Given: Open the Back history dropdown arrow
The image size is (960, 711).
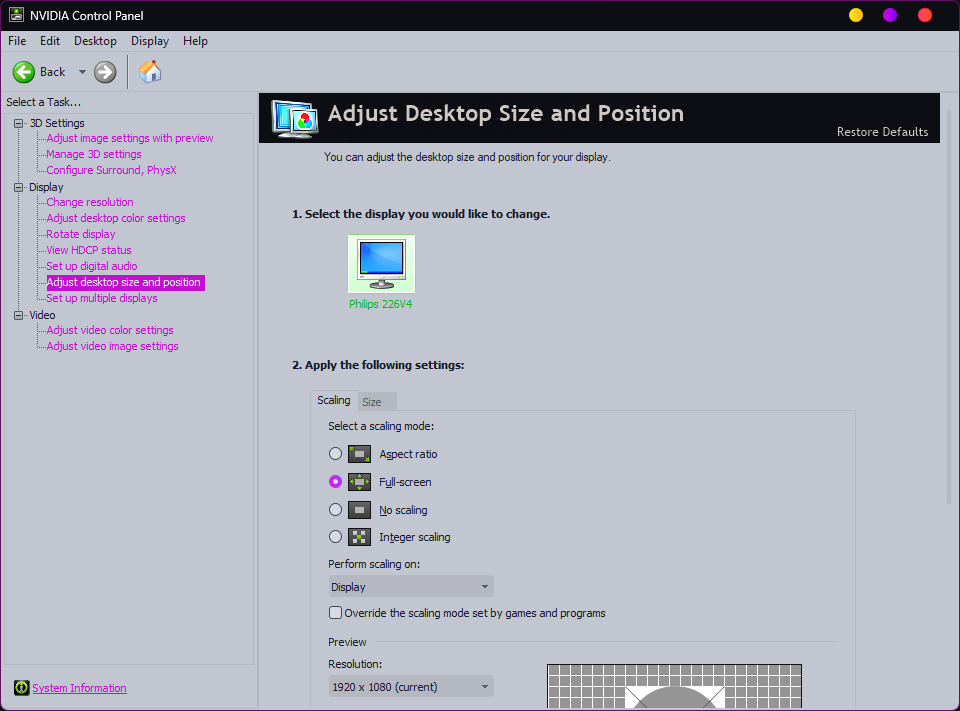Looking at the screenshot, I should tap(82, 72).
